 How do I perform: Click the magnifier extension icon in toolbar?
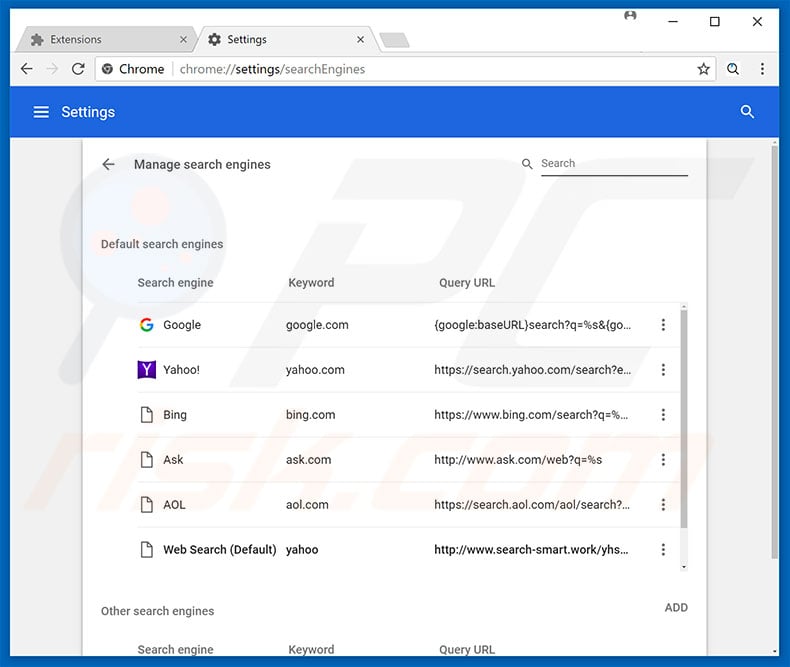tap(733, 69)
